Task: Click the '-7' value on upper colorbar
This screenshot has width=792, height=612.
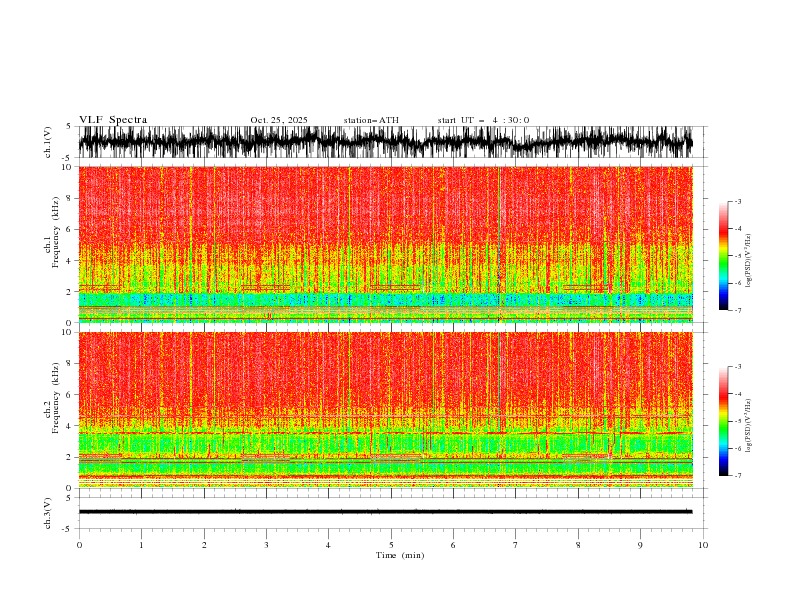Action: 737,310
